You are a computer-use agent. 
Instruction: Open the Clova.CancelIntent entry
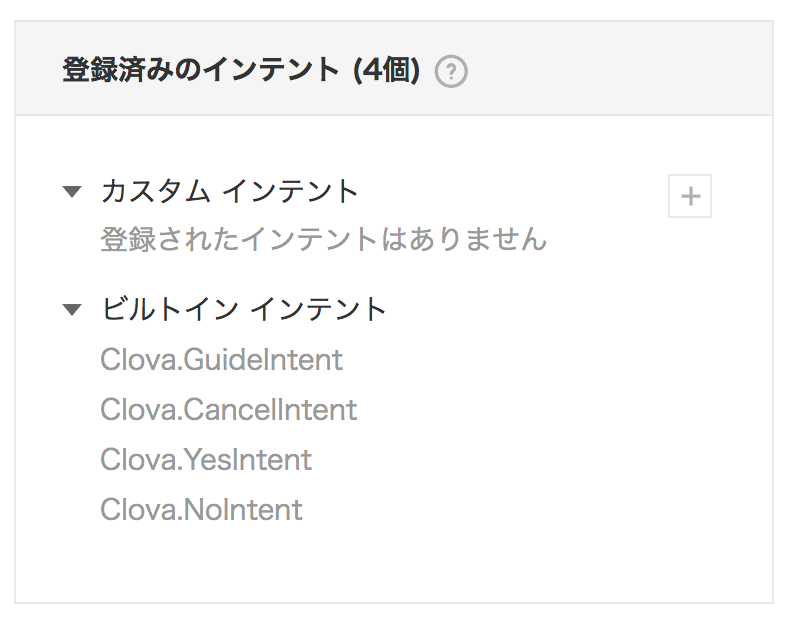(x=228, y=410)
